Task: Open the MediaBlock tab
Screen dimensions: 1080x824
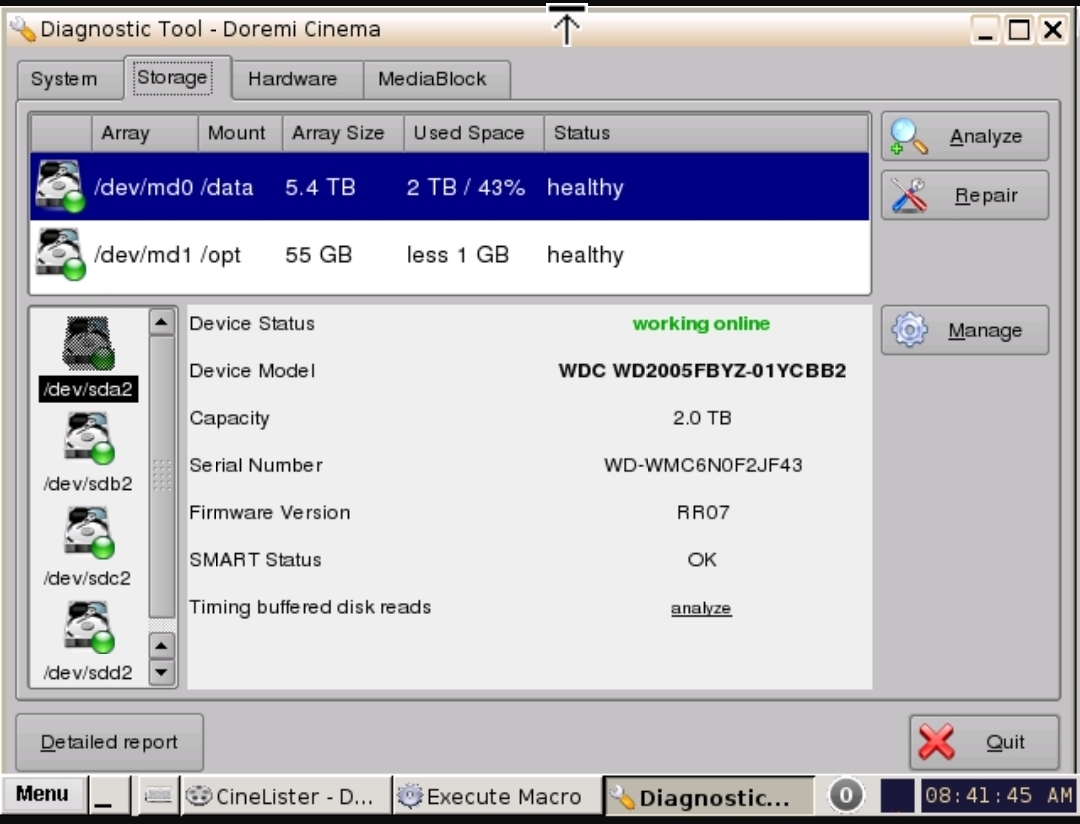Action: 432,79
